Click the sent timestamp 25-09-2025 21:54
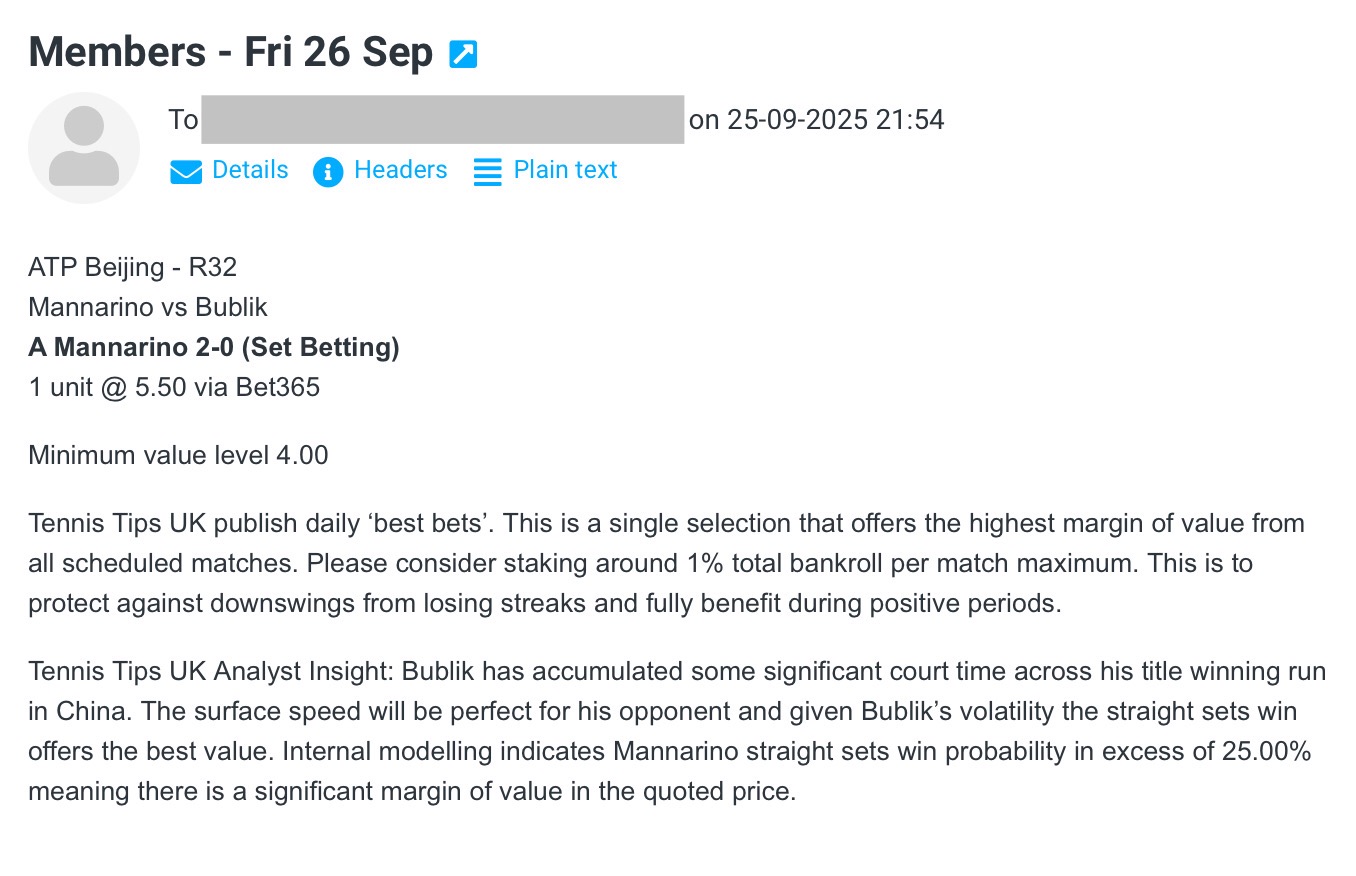Viewport: 1356px width, 876px height. pos(835,120)
